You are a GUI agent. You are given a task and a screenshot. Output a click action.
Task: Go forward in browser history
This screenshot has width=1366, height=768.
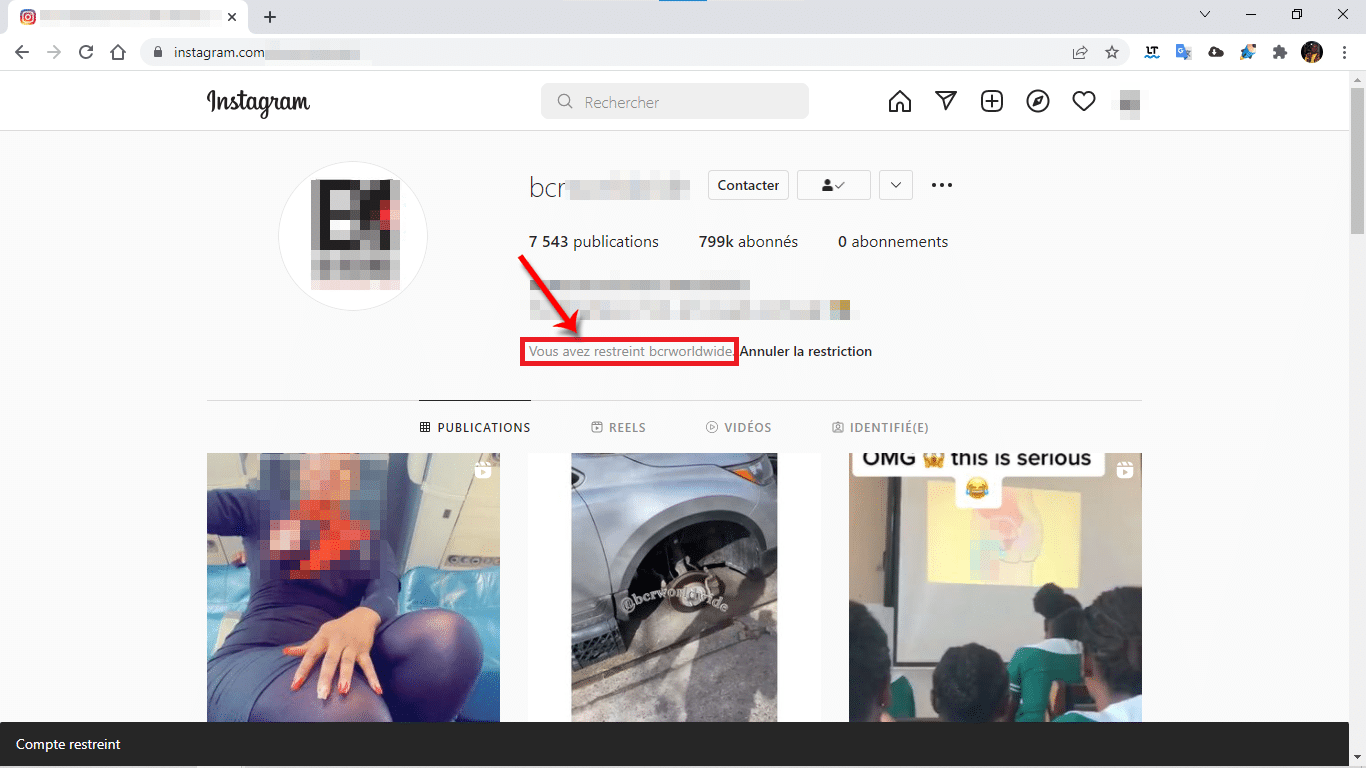point(54,52)
